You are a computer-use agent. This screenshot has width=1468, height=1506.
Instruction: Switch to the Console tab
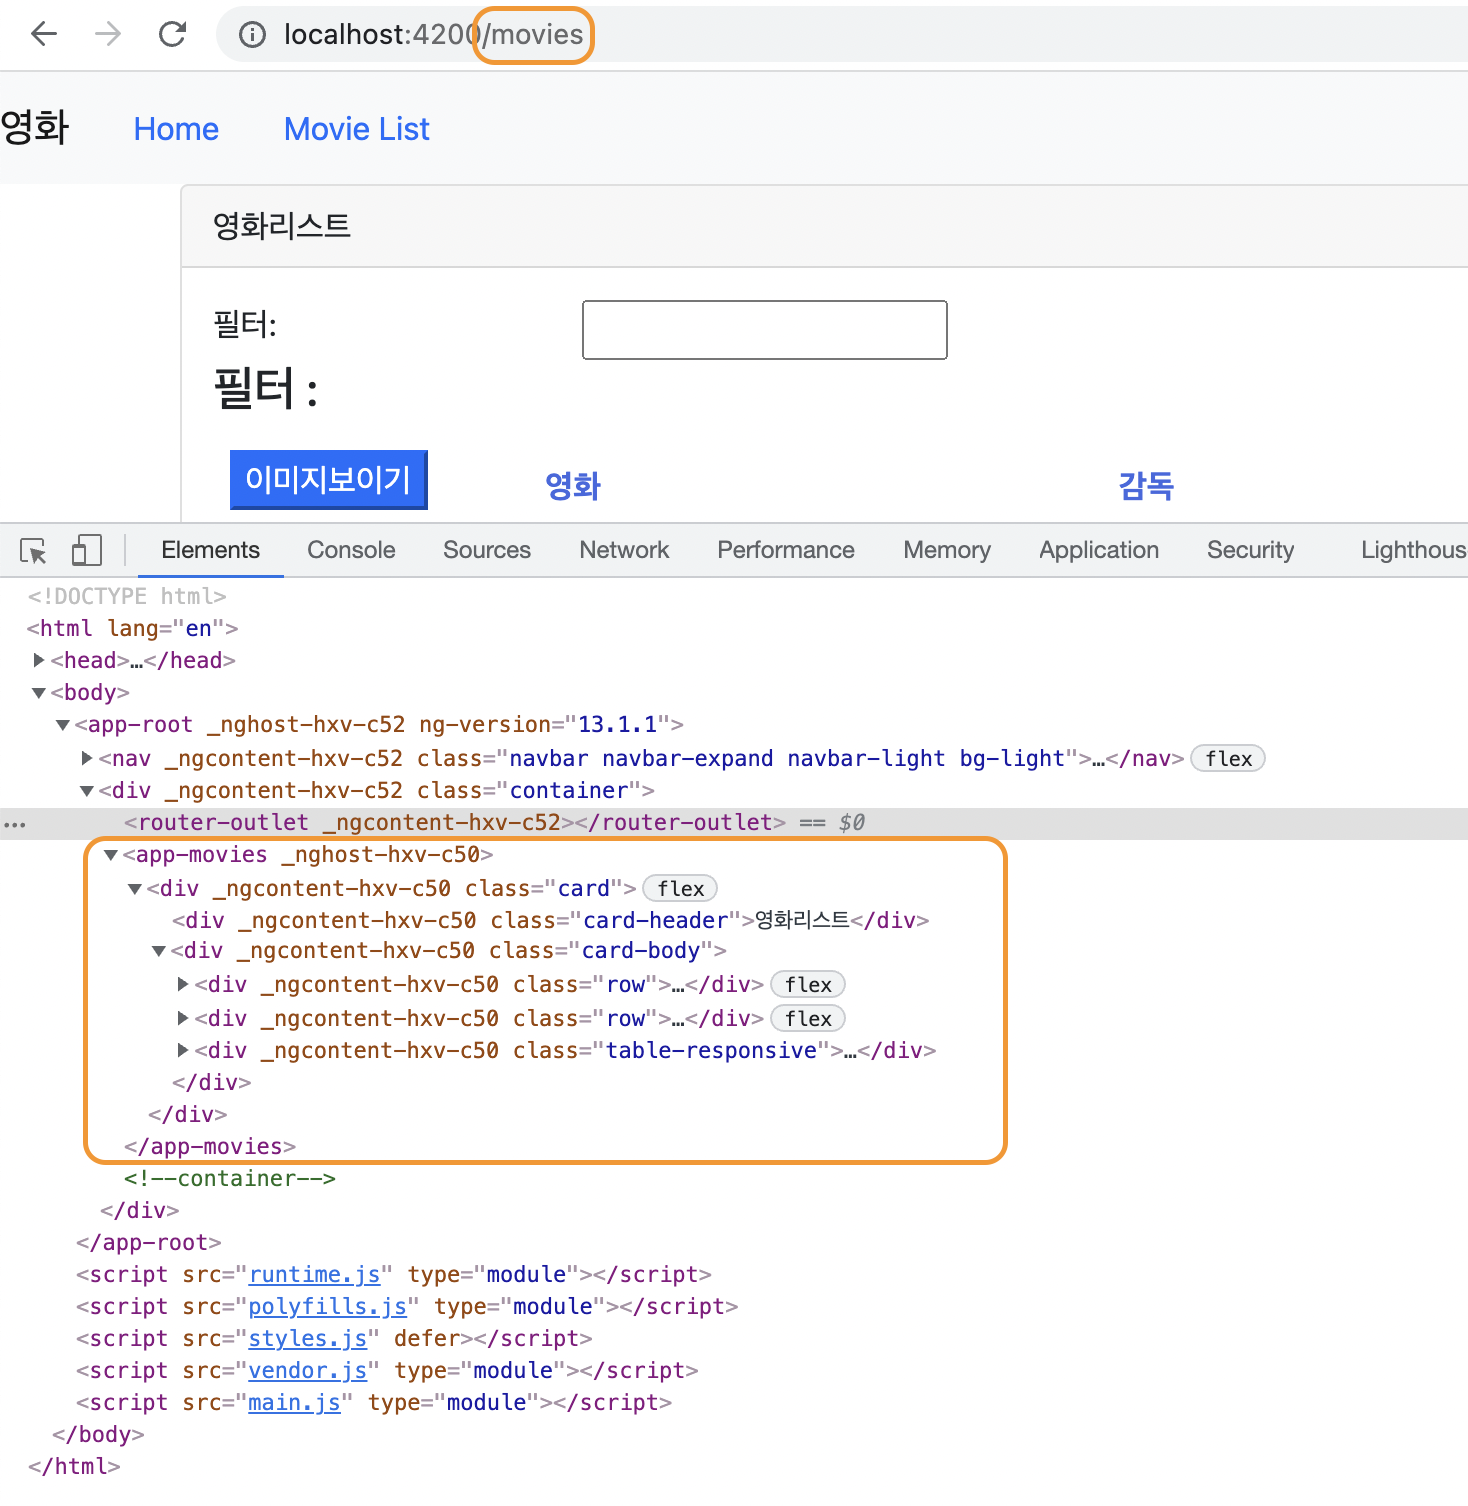coord(351,550)
